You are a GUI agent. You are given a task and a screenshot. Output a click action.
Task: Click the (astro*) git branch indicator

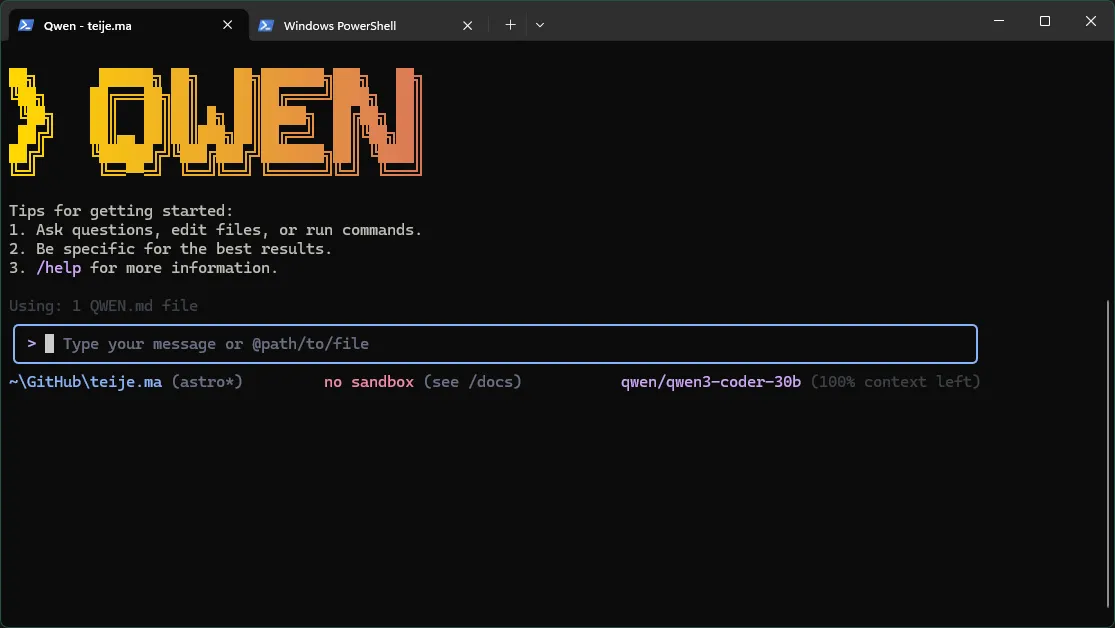(207, 381)
